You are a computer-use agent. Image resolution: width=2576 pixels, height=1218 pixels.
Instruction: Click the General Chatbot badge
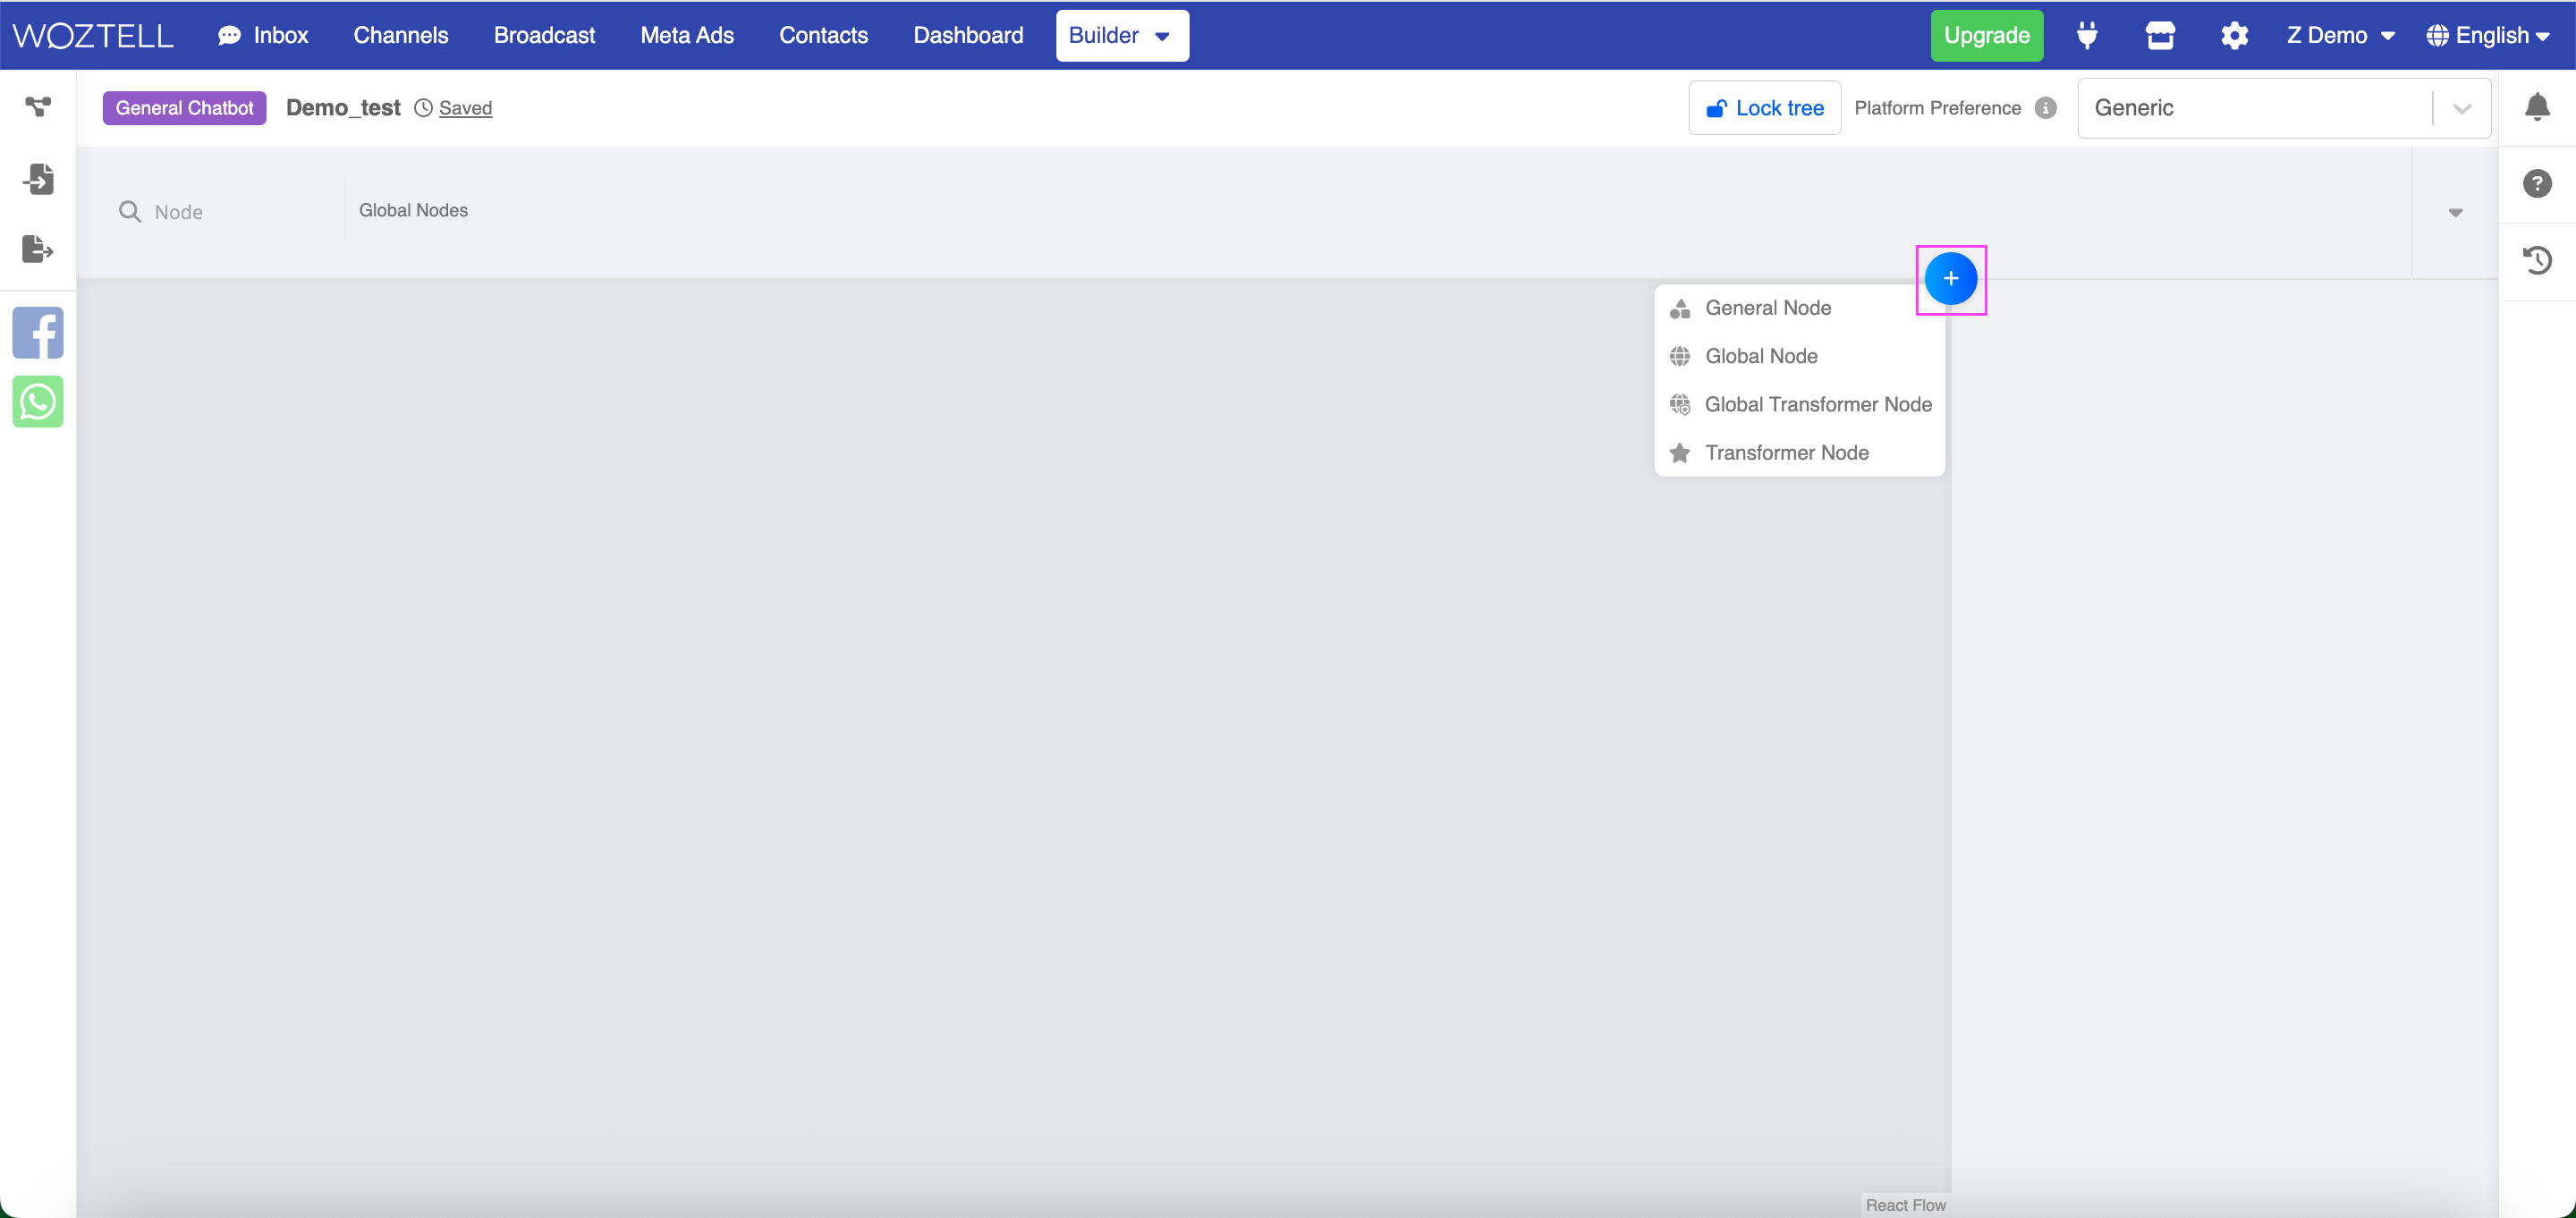[184, 108]
